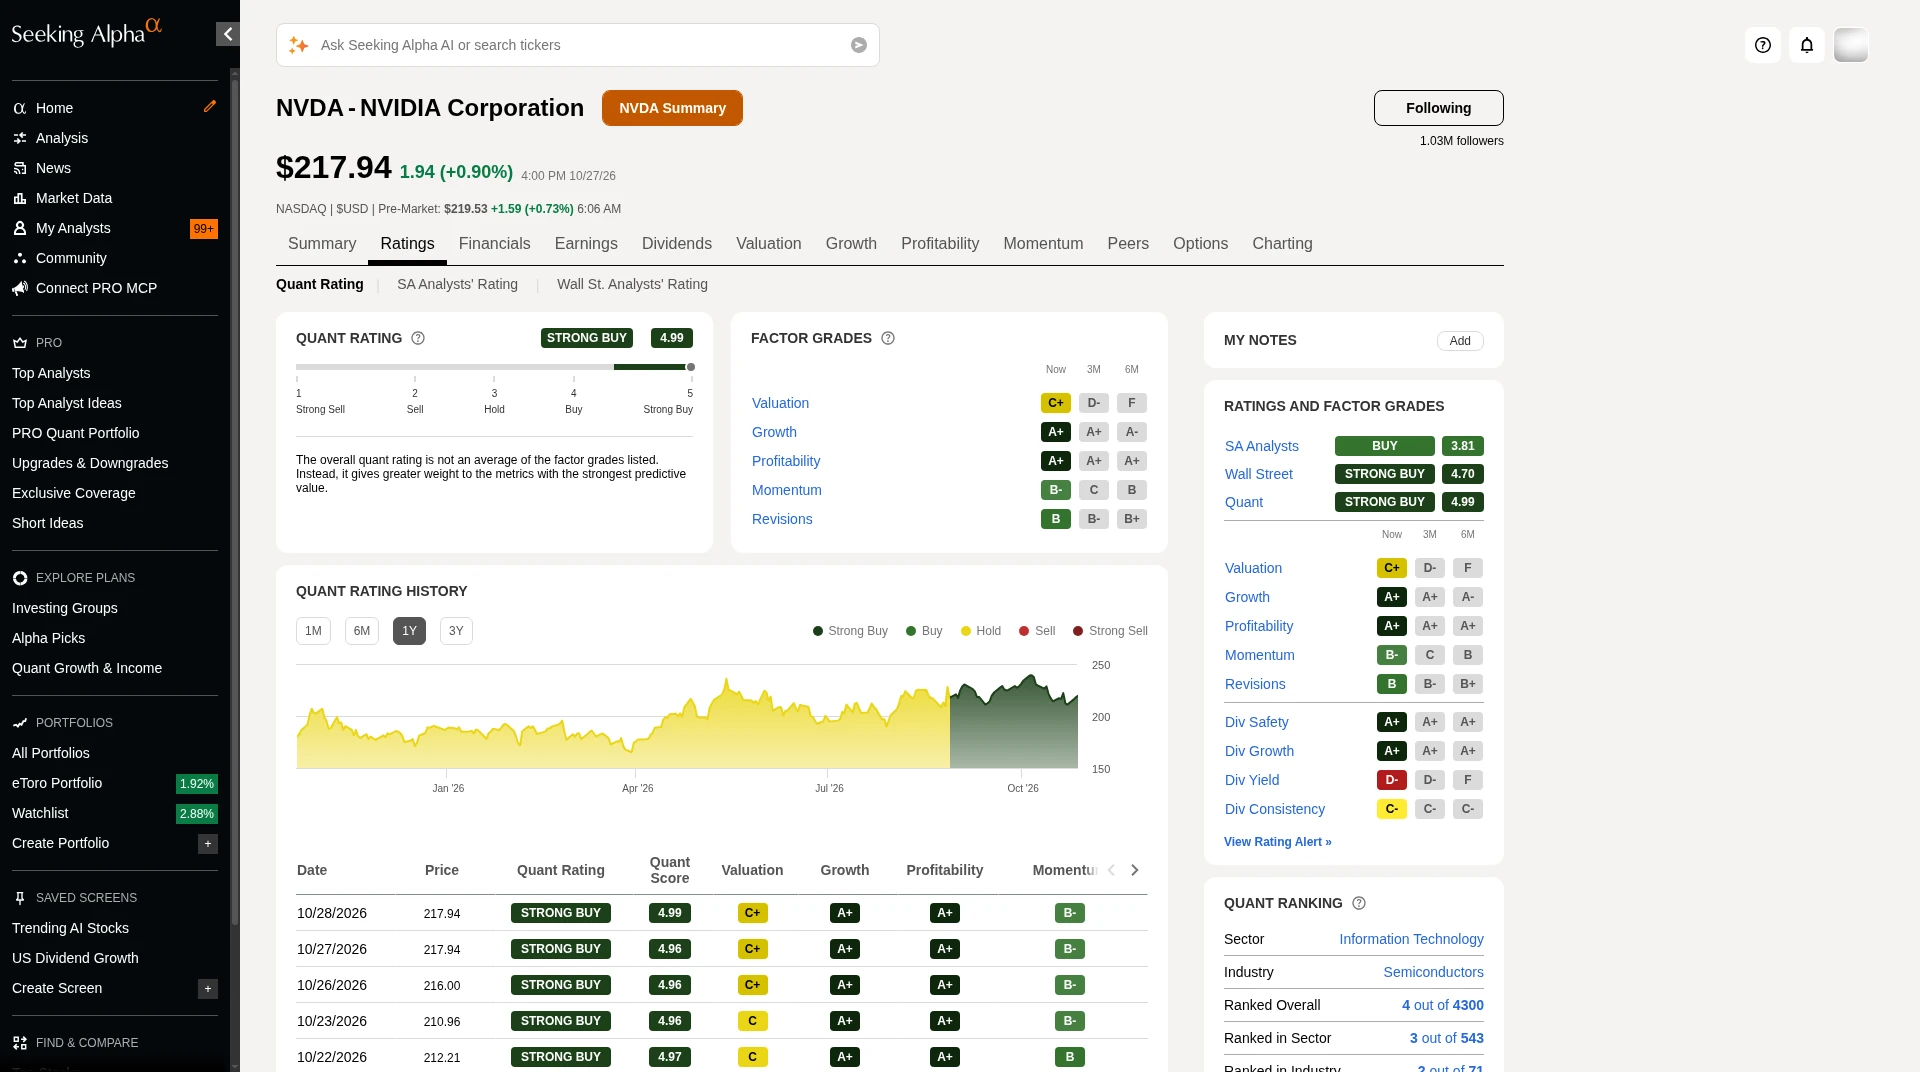Open Connect PRO MCP in the sidebar

[96, 288]
